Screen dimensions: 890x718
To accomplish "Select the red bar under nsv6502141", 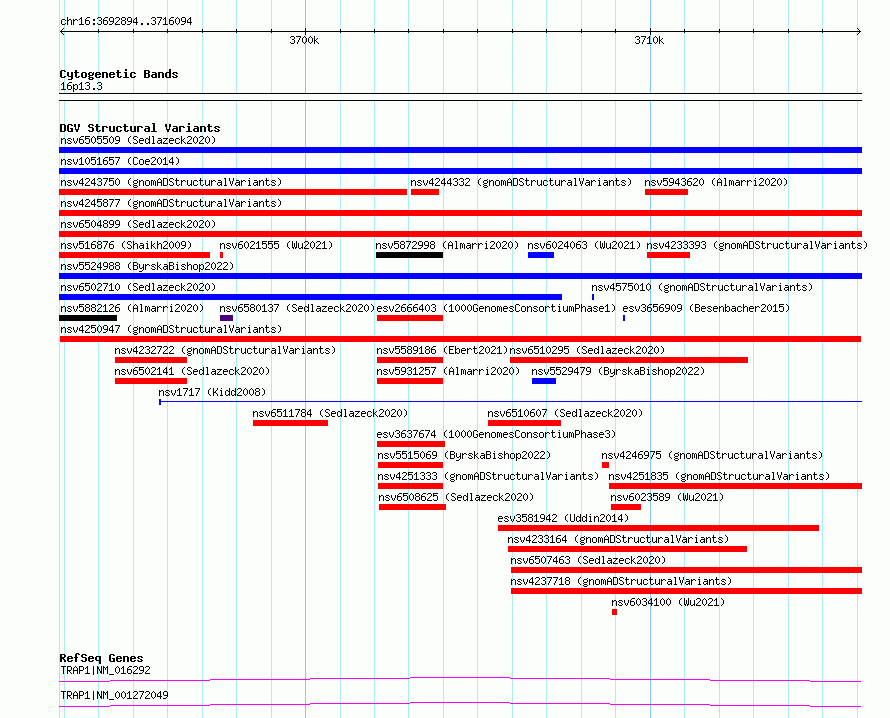I will click(151, 381).
